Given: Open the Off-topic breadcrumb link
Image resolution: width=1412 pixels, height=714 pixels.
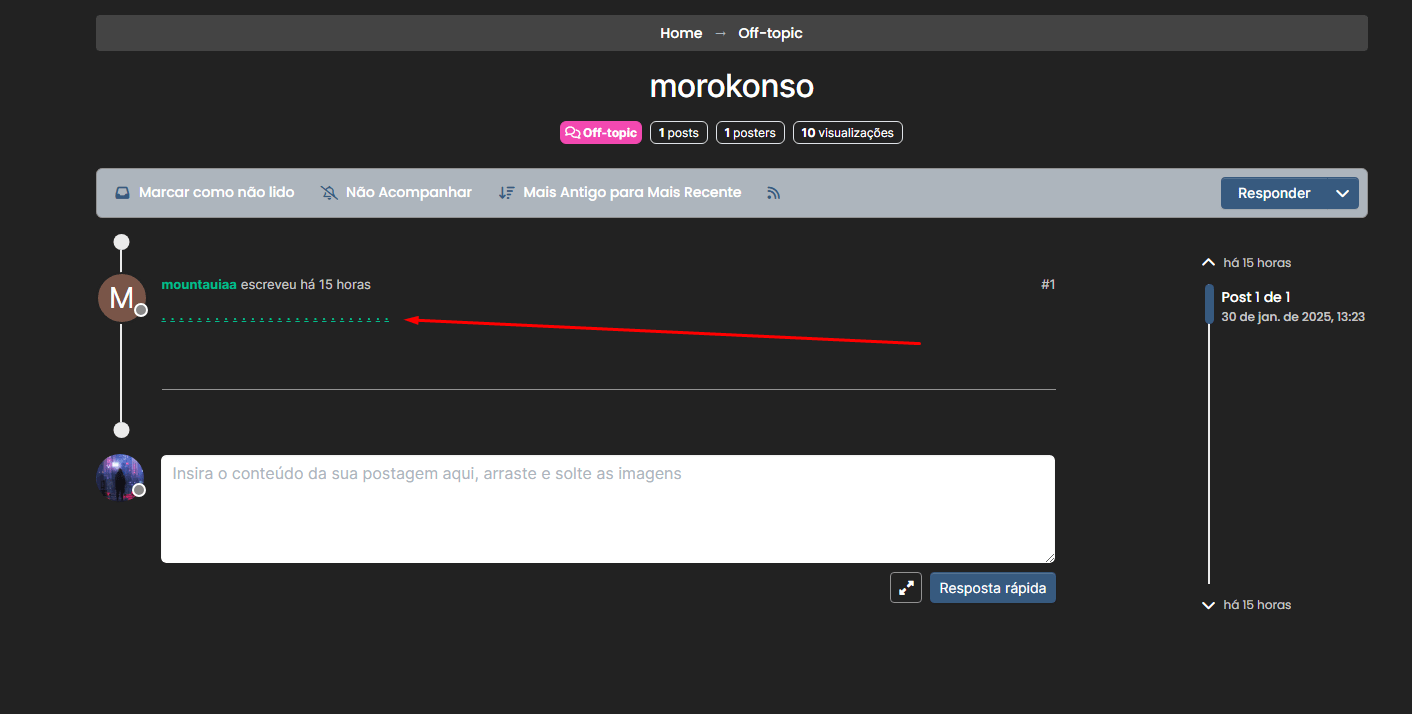Looking at the screenshot, I should [770, 33].
